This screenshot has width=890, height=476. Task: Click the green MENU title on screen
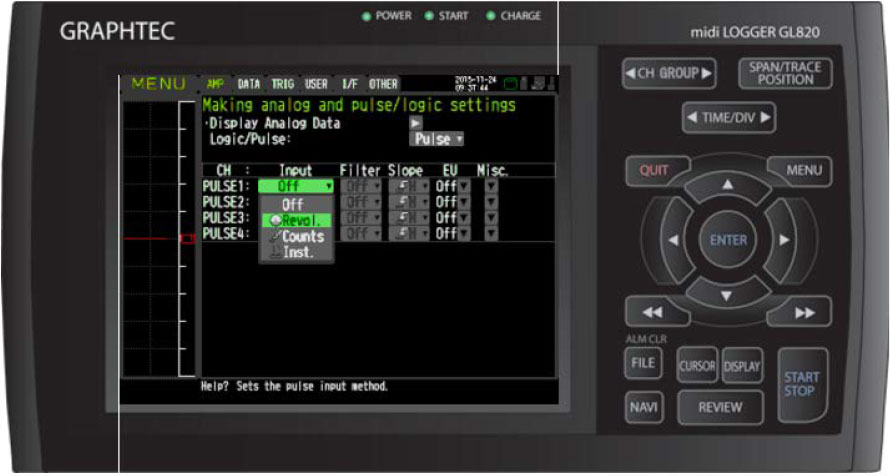[158, 84]
